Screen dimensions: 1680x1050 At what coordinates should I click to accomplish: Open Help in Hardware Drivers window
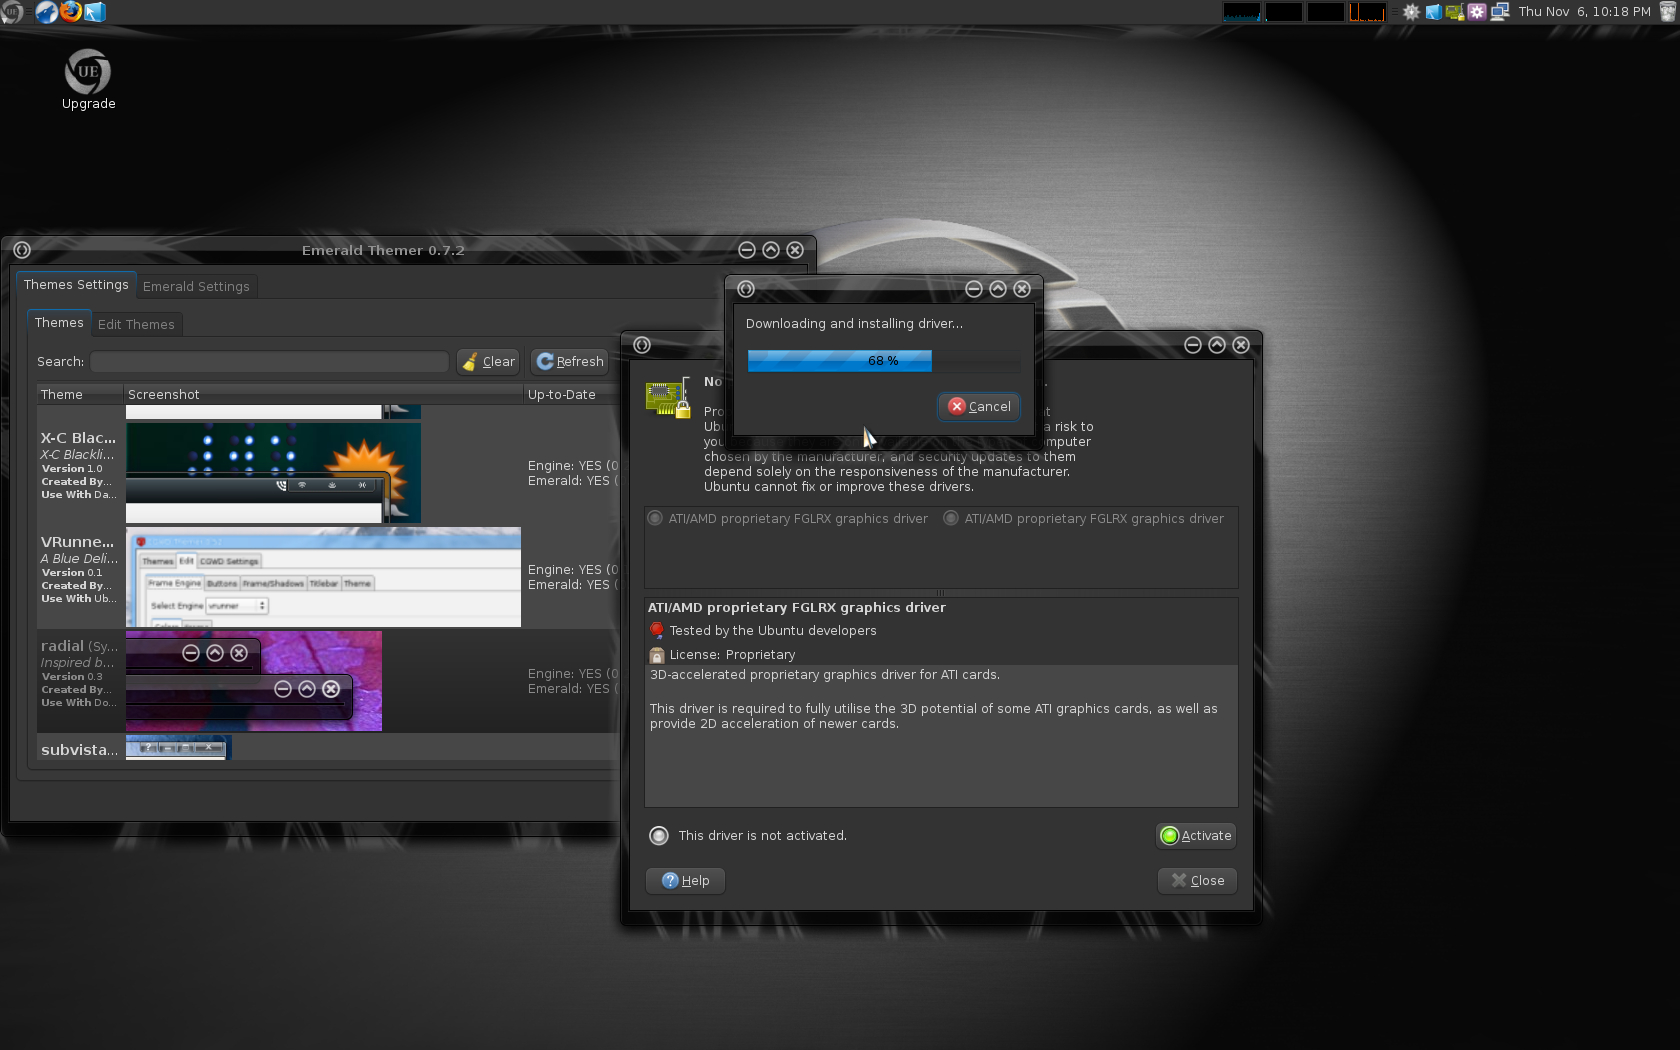tap(685, 881)
